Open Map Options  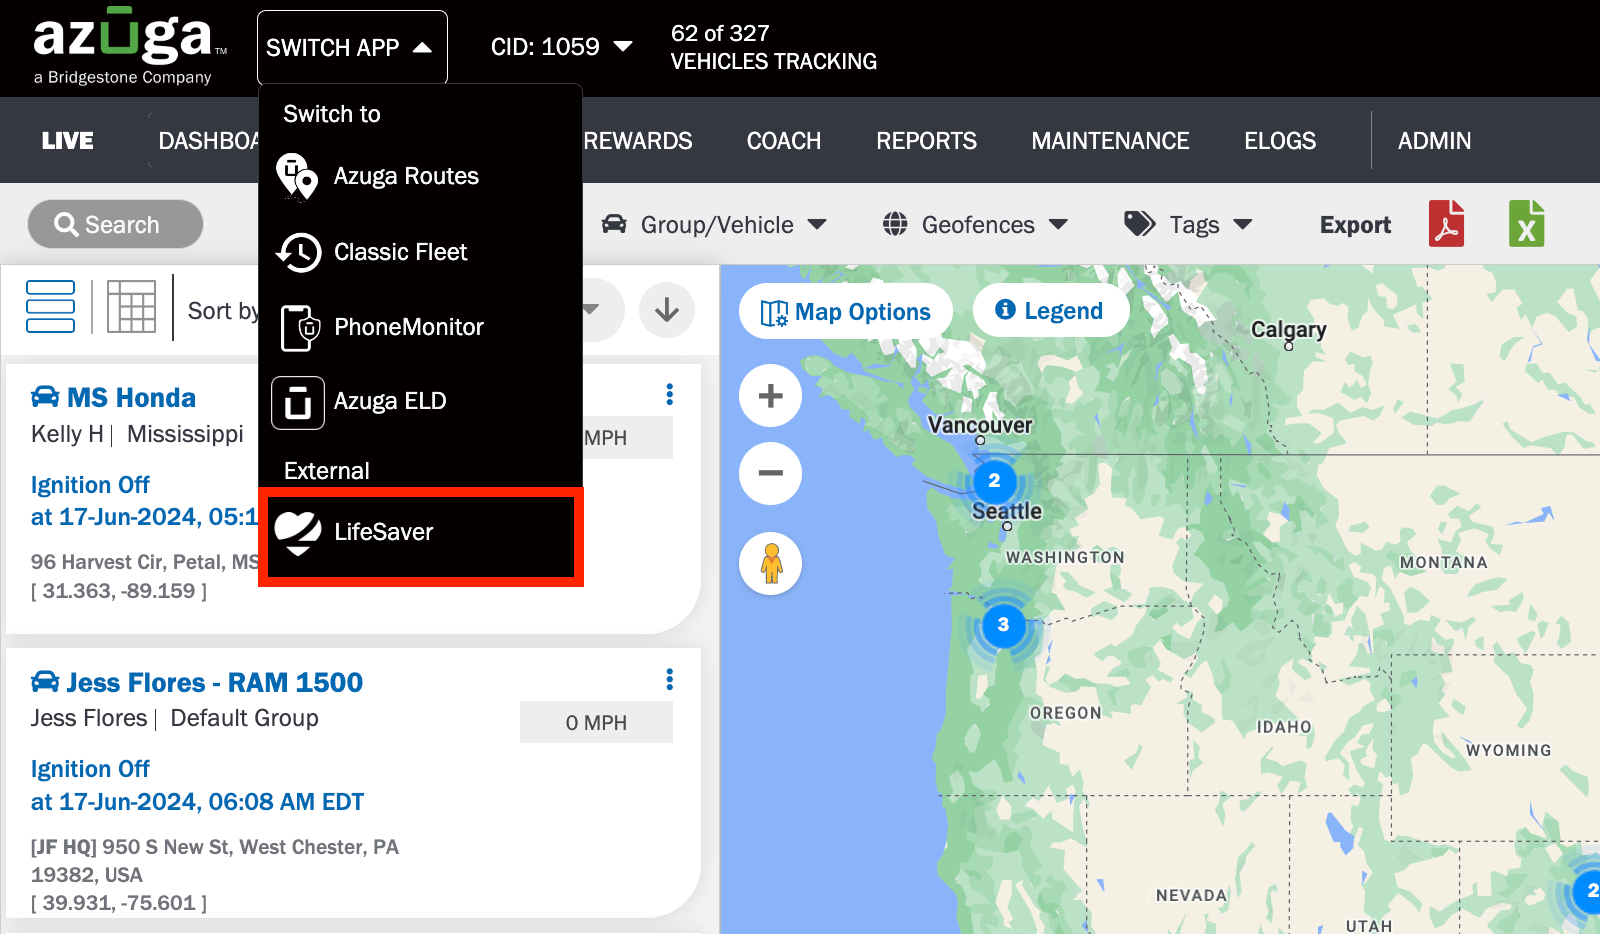(846, 312)
